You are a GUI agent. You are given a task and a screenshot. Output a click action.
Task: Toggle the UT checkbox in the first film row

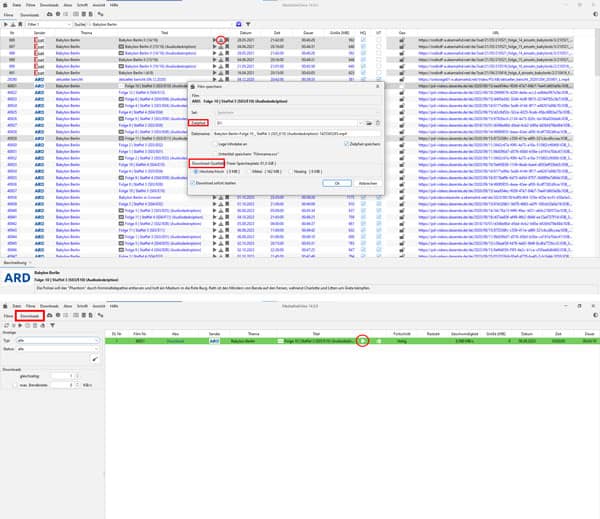tap(378, 40)
